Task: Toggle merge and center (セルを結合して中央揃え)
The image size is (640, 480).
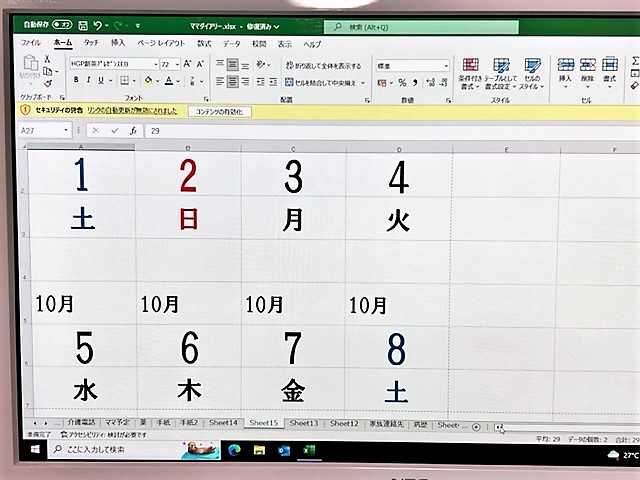Action: [x=320, y=82]
